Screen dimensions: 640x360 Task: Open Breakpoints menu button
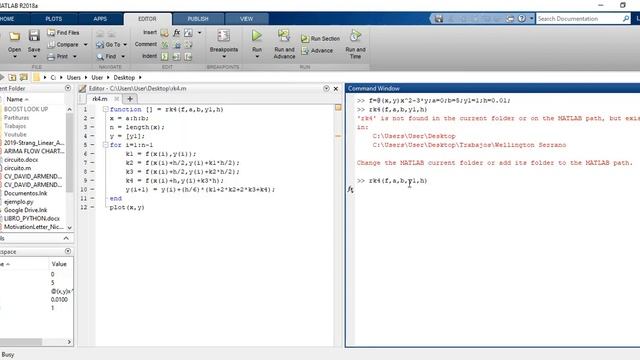coord(224,44)
